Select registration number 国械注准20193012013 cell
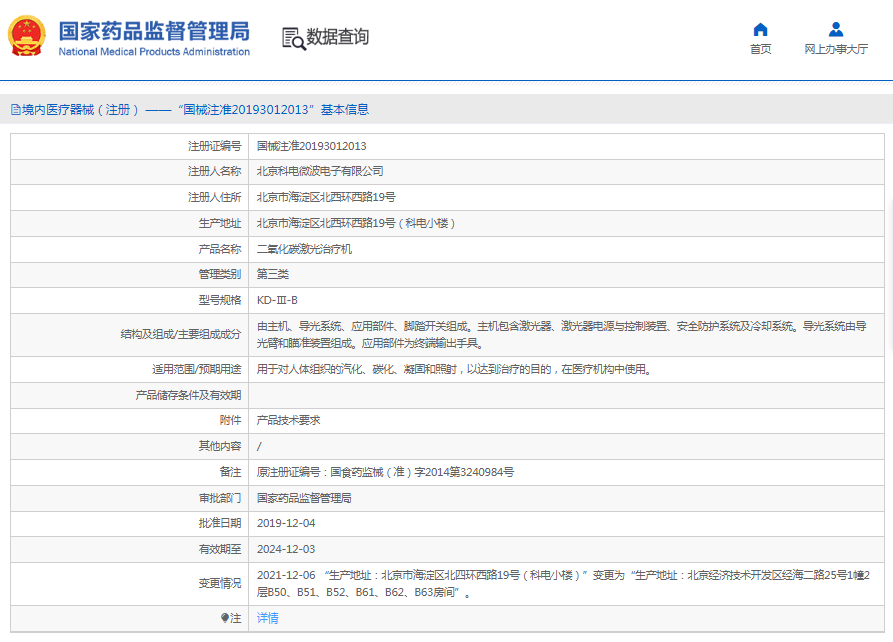The height and width of the screenshot is (642, 893). click(x=312, y=146)
